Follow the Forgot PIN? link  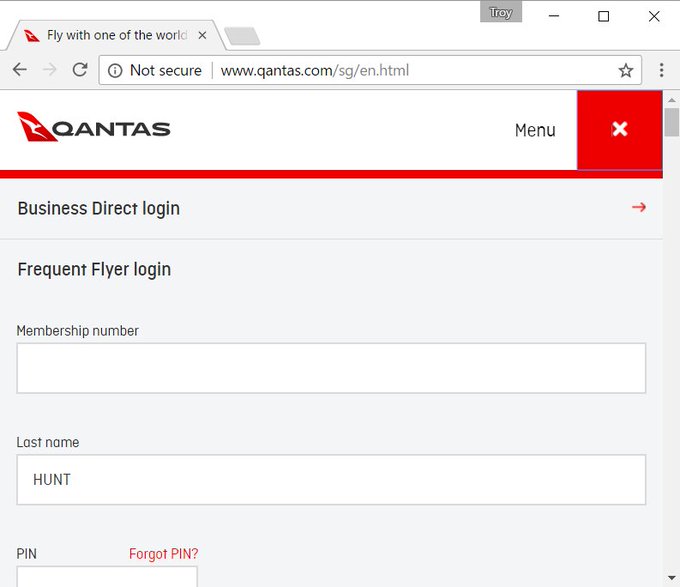pos(163,554)
